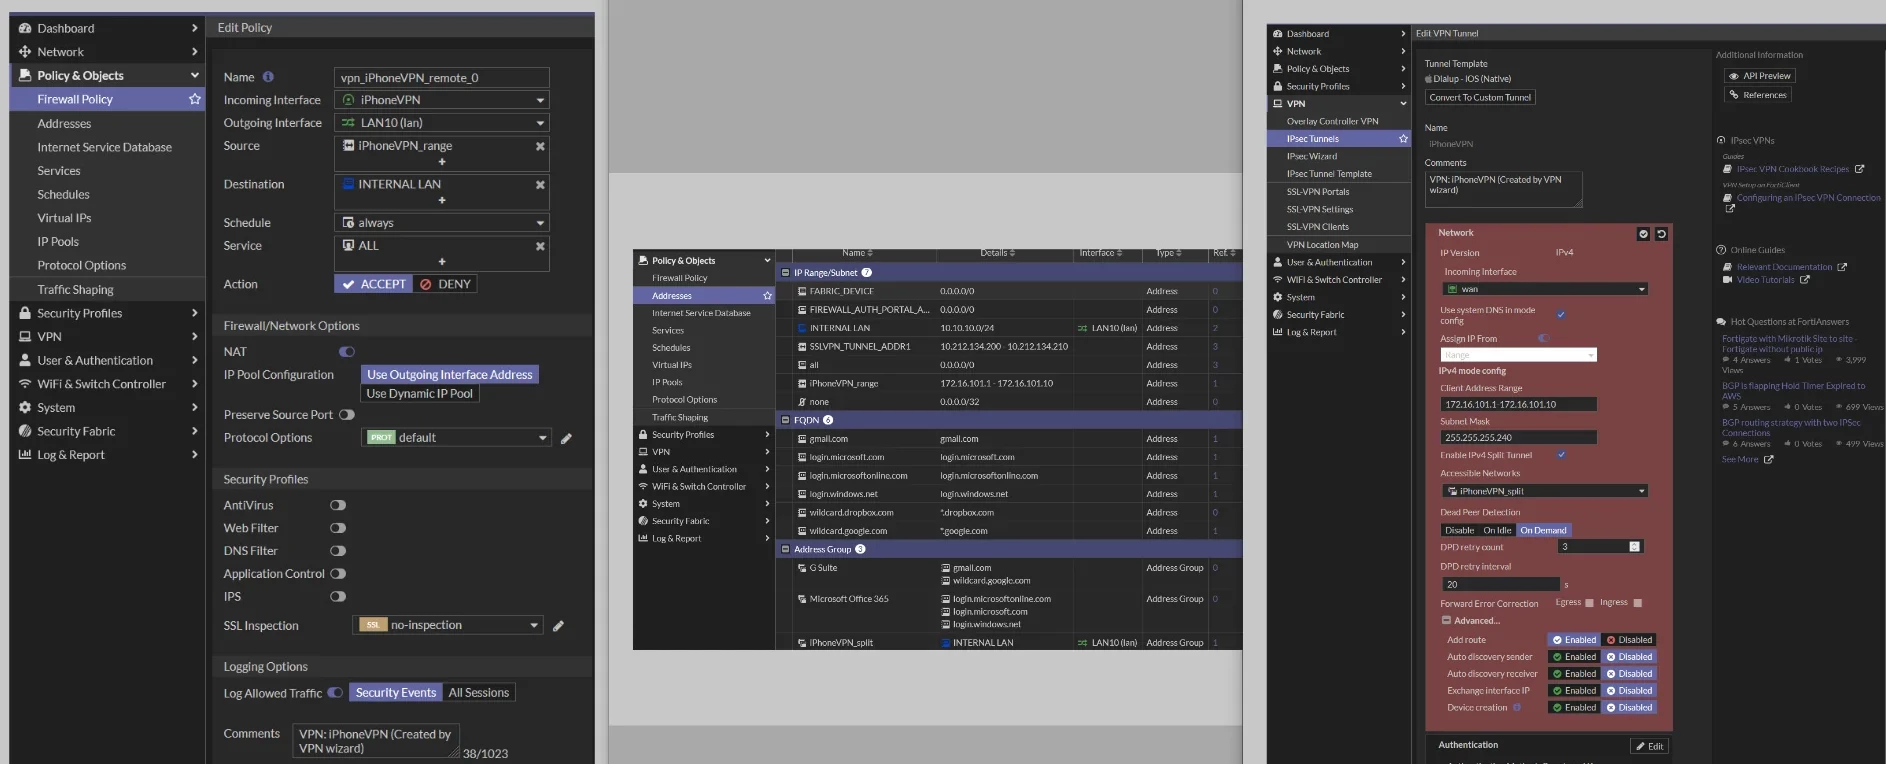The width and height of the screenshot is (1886, 764).
Task: Toggle Log Allowed Traffic switch
Action: [335, 693]
